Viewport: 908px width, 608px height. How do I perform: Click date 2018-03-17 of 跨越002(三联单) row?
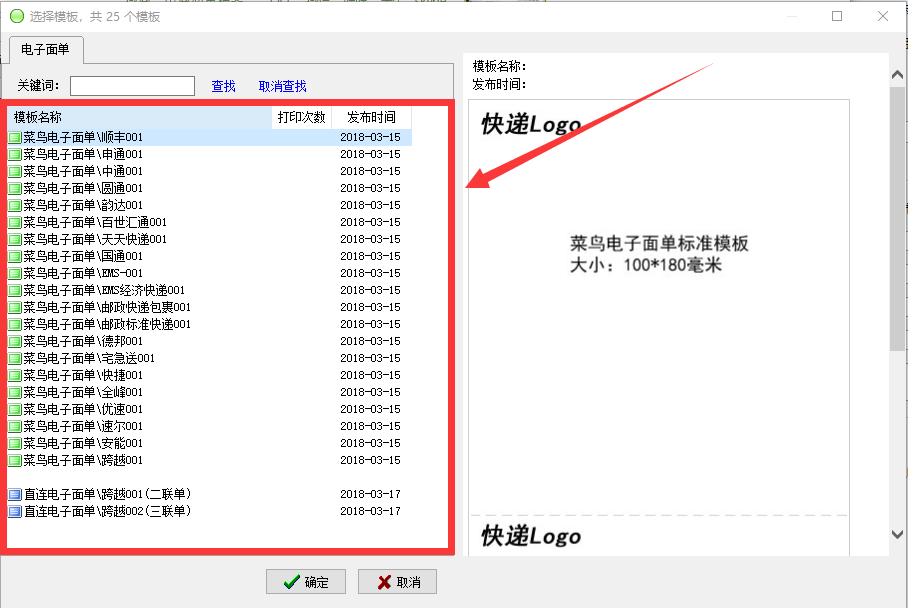[x=371, y=511]
